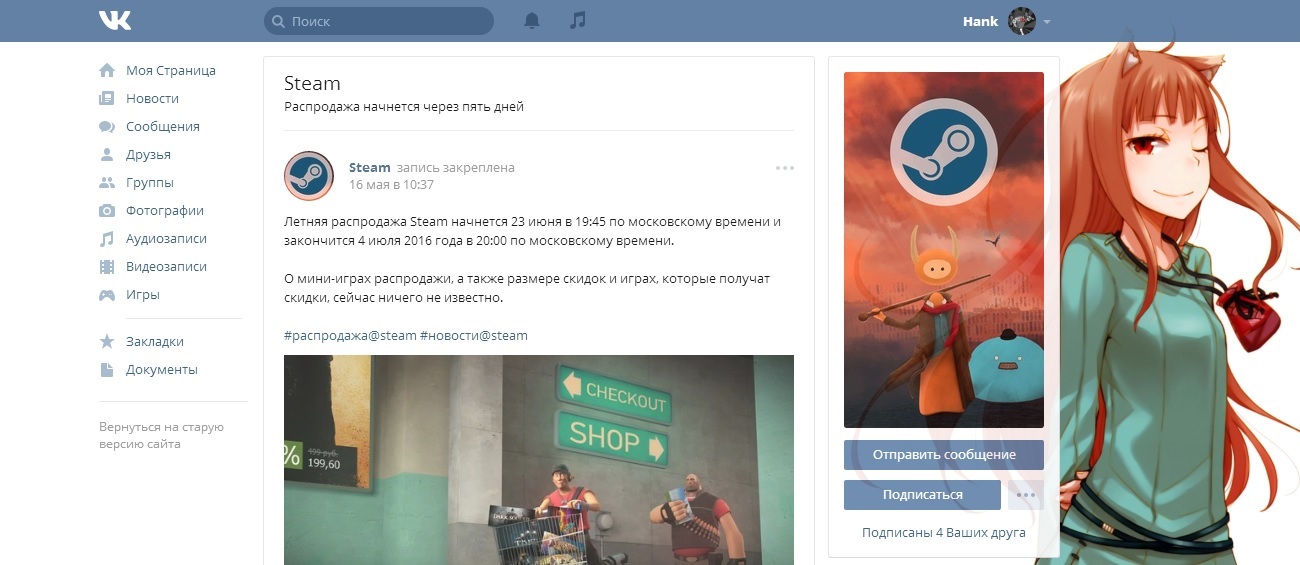Click the Steam community title heading
1300x565 pixels.
click(312, 83)
